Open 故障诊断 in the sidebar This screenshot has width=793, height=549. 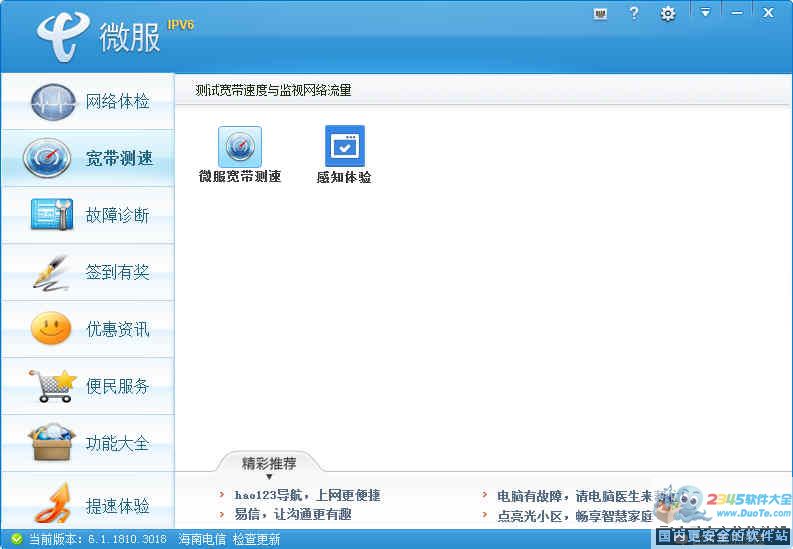pyautogui.click(x=87, y=215)
